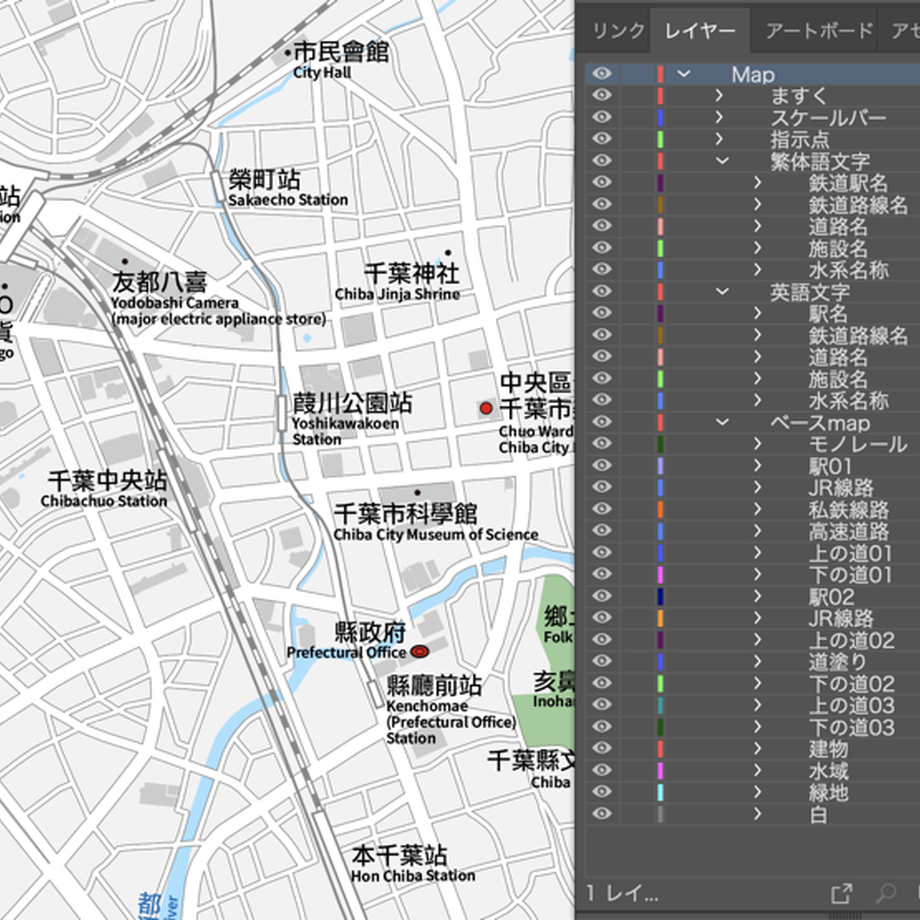Toggle the eye icon for 緑地 layer
920x920 pixels.
[x=602, y=792]
